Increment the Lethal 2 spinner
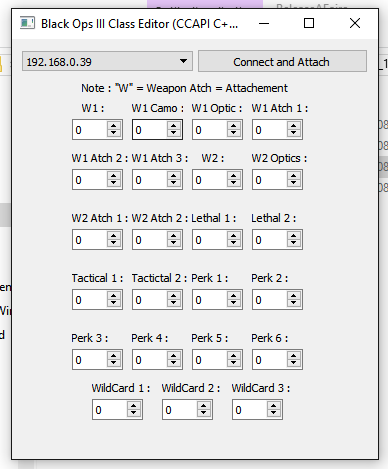The width and height of the screenshot is (388, 469). [x=294, y=236]
